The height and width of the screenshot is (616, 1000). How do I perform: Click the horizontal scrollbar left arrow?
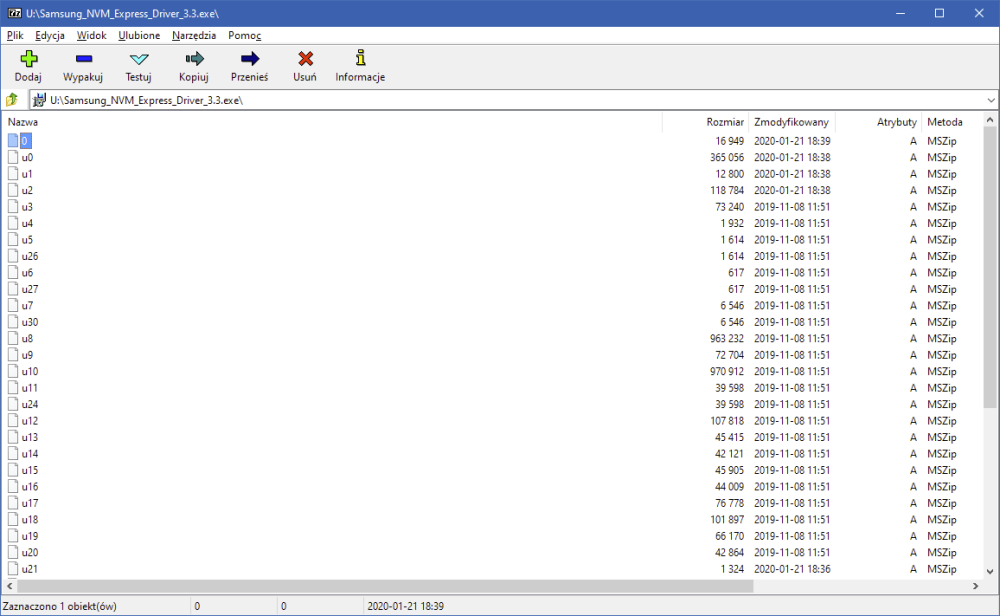tap(10, 585)
